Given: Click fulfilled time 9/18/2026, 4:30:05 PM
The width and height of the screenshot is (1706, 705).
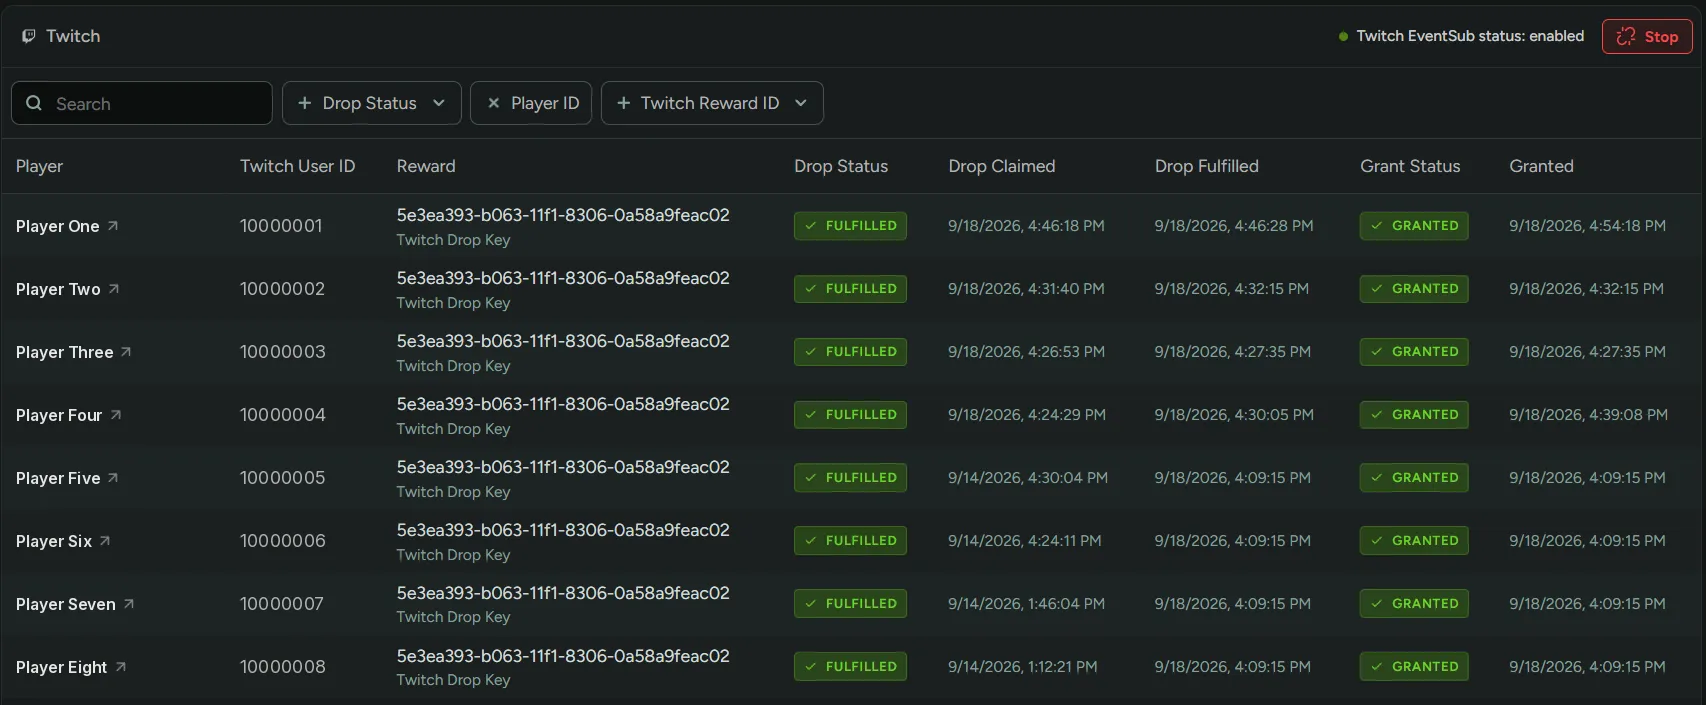Looking at the screenshot, I should click(x=1234, y=415).
